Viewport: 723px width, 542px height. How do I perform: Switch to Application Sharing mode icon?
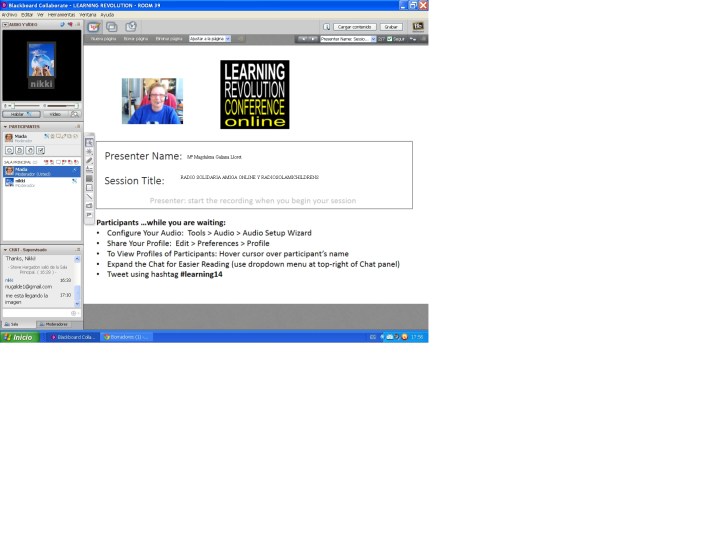click(x=112, y=27)
